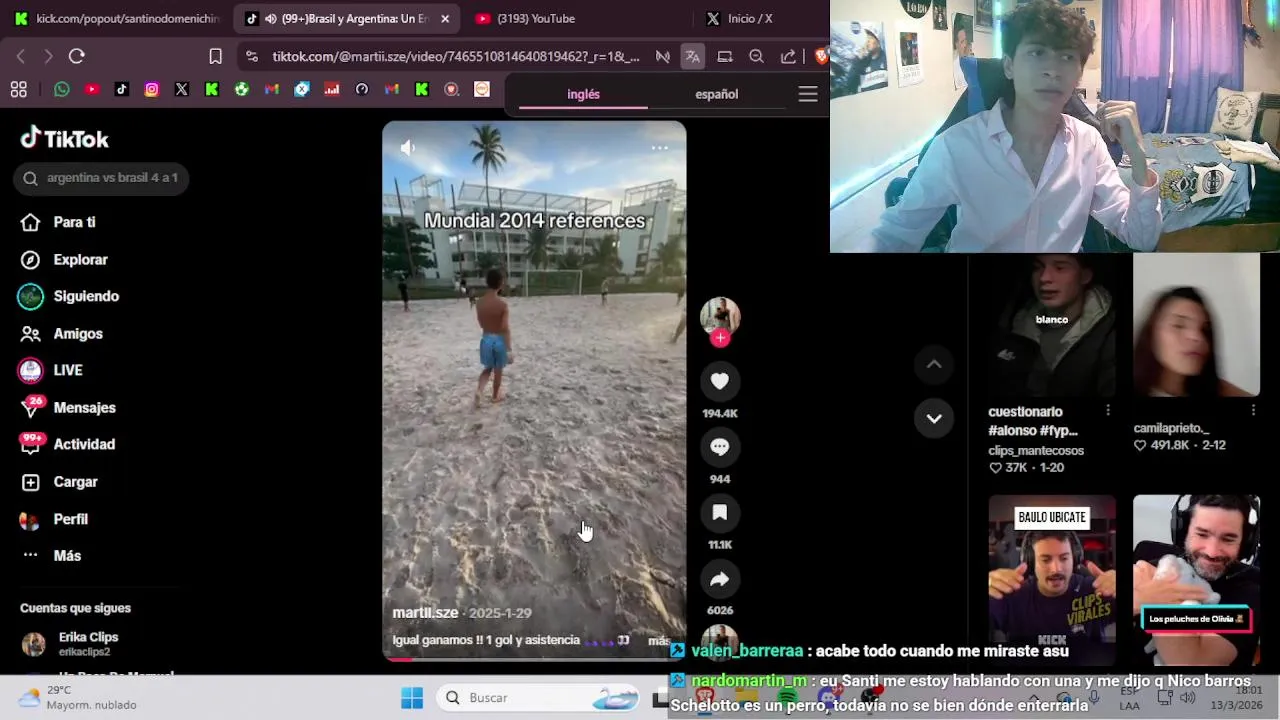Image resolution: width=1280 pixels, height=720 pixels.
Task: Open the Siguiendo feed
Action: (x=70, y=296)
